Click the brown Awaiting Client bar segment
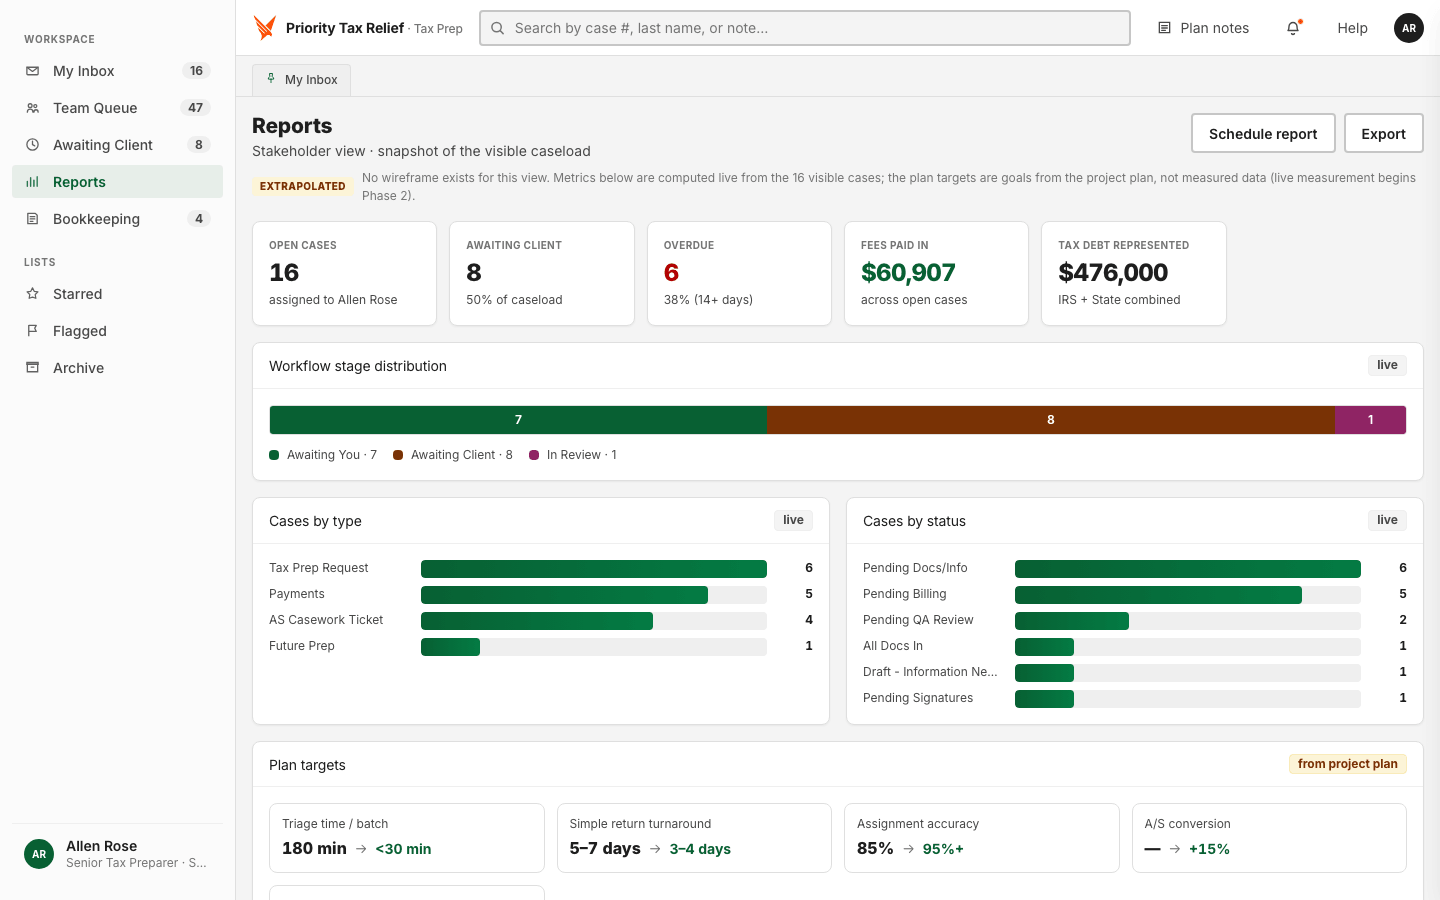The height and width of the screenshot is (900, 1440). [1051, 420]
